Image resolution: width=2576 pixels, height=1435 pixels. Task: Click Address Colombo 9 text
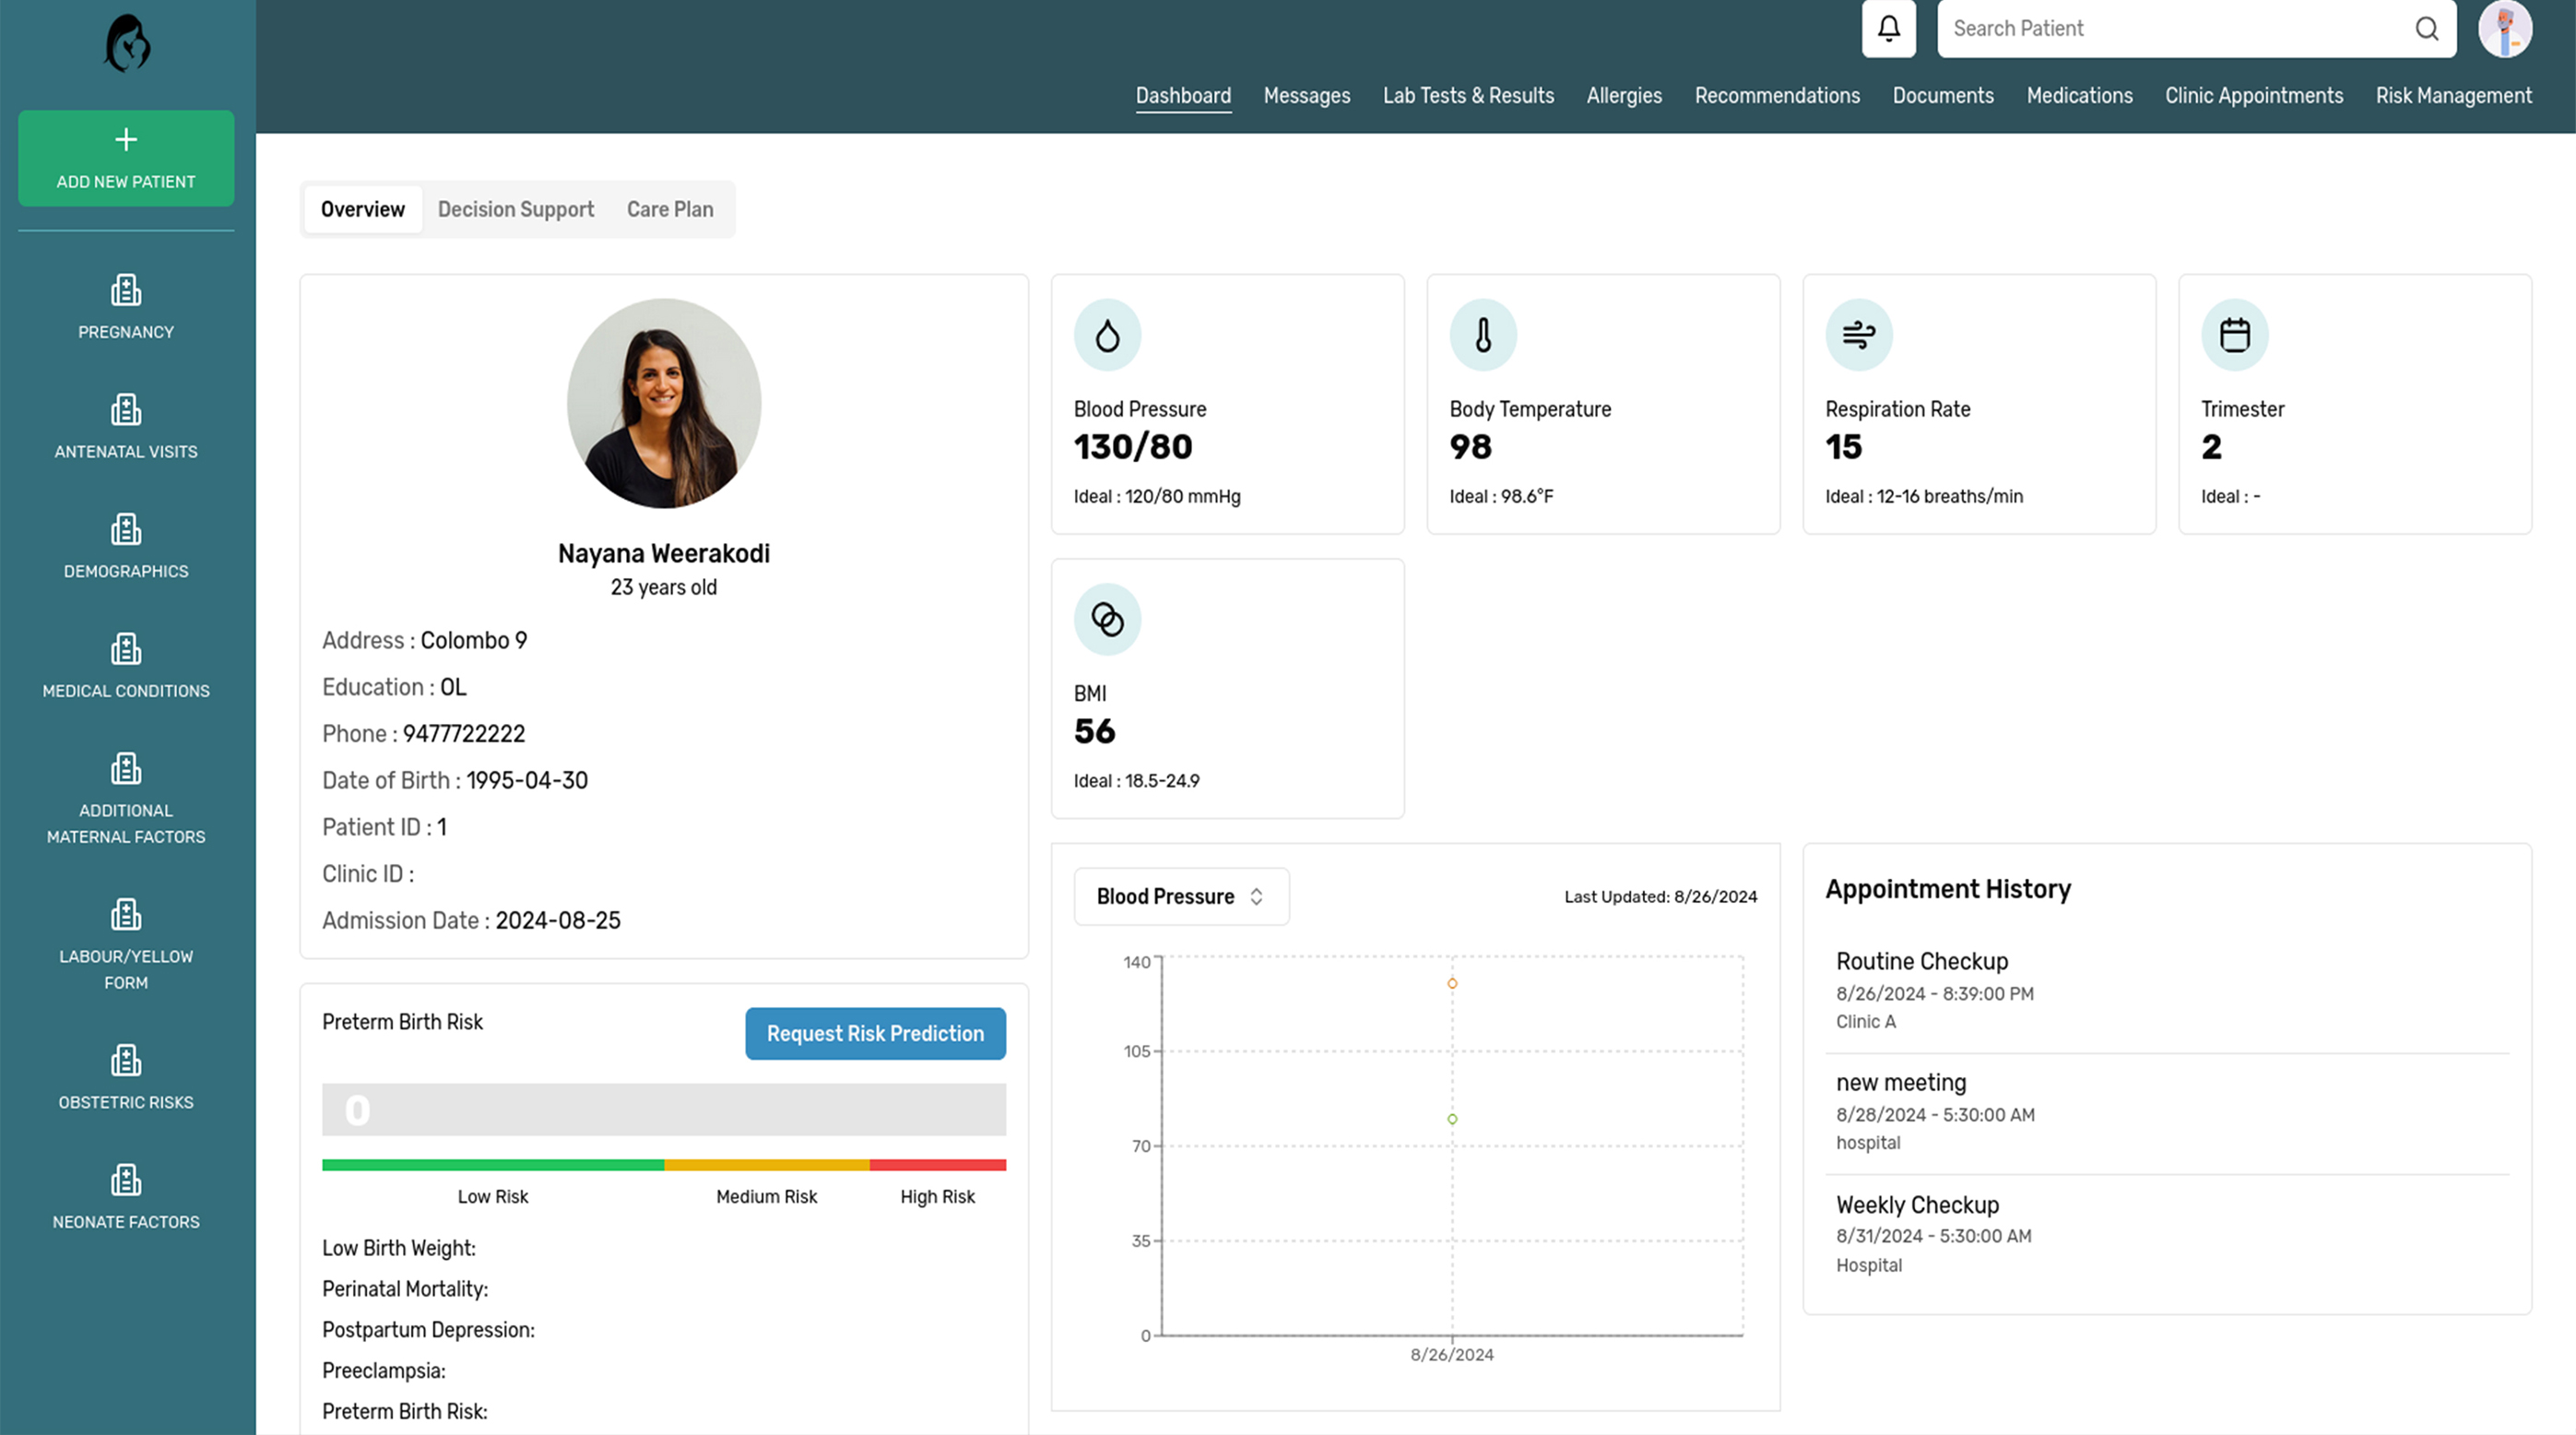[424, 641]
